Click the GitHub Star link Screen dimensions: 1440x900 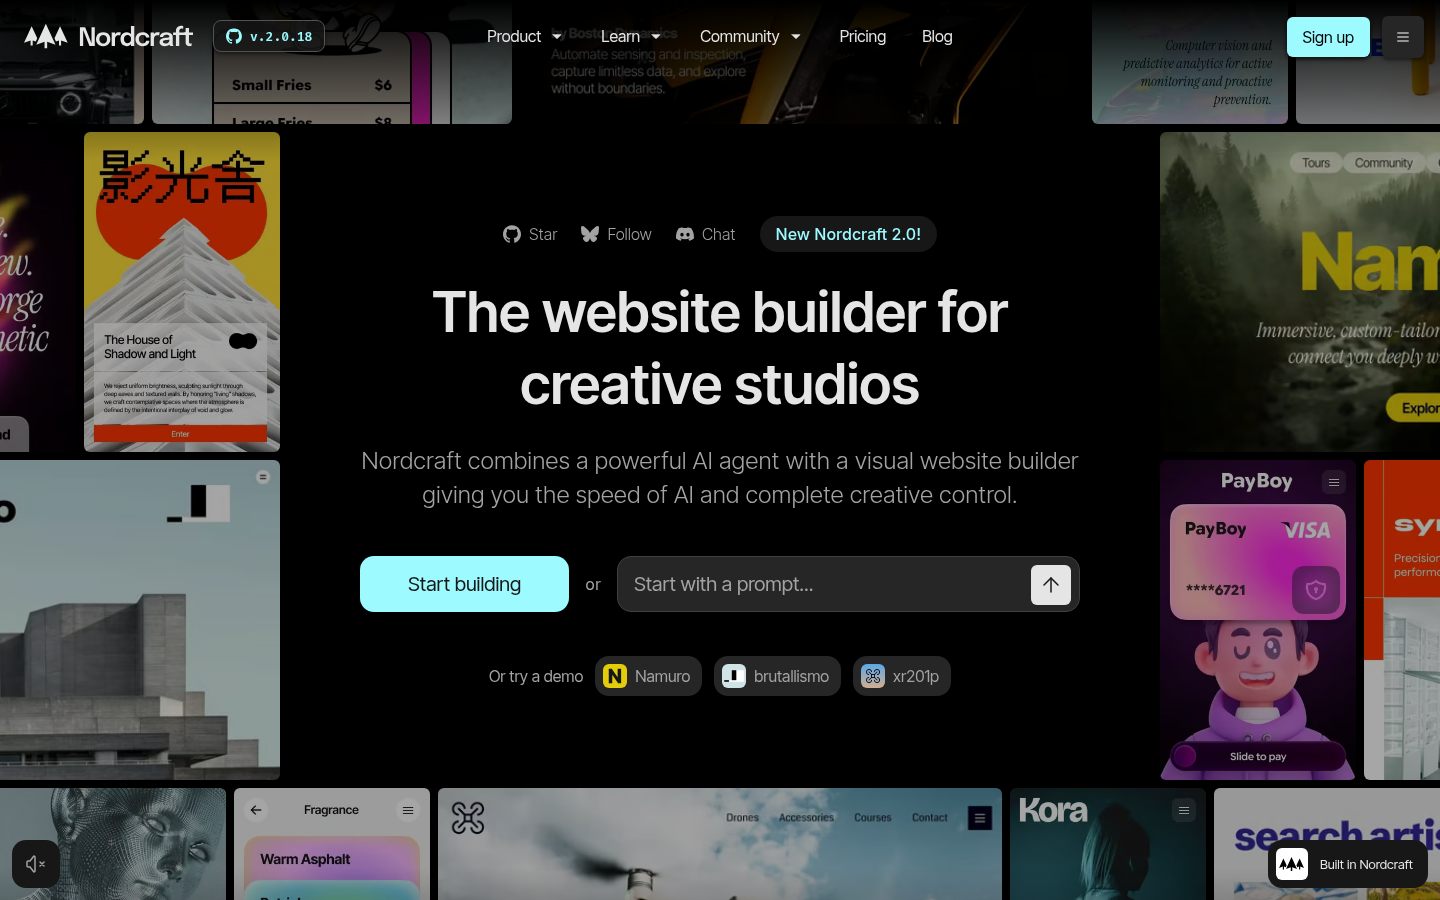[x=530, y=234]
